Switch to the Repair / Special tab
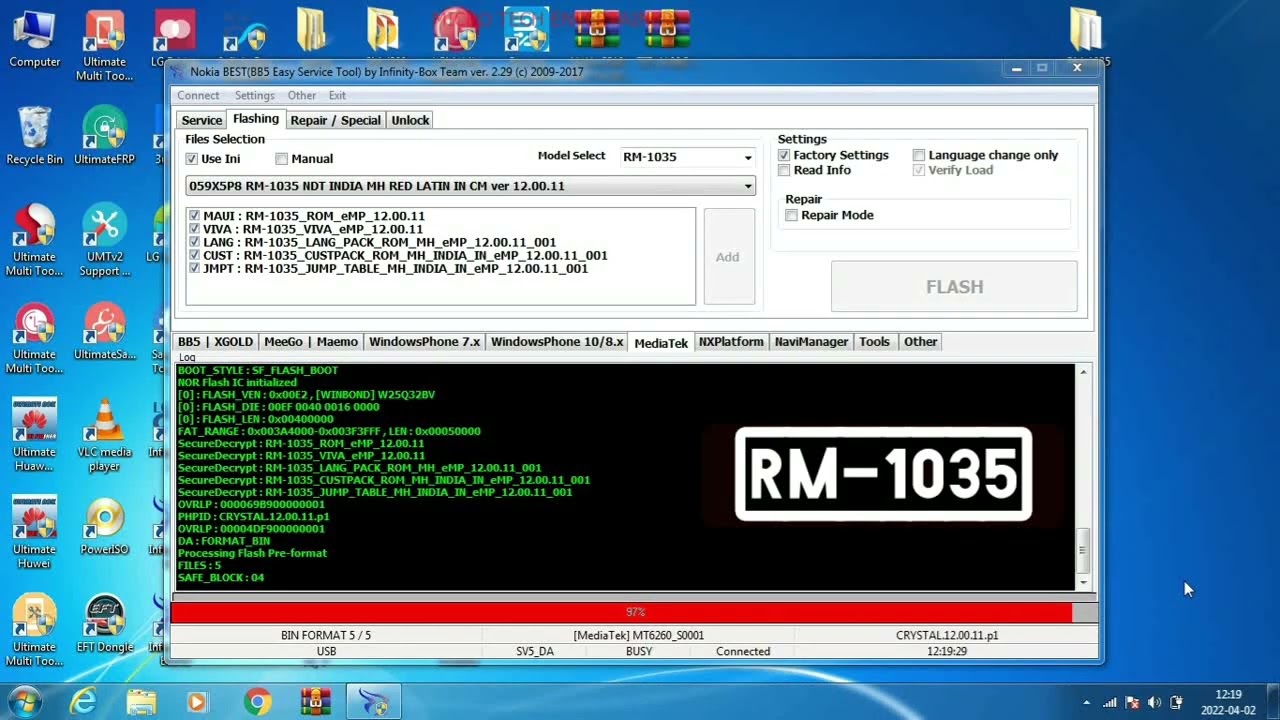This screenshot has width=1280, height=720. click(335, 120)
